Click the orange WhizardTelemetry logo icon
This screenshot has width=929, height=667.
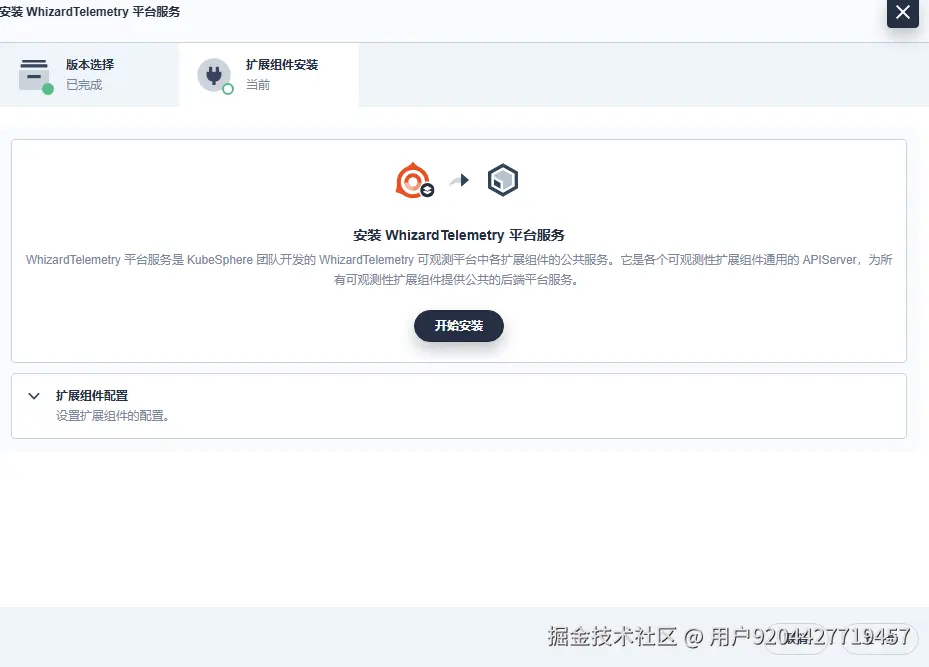tap(414, 180)
